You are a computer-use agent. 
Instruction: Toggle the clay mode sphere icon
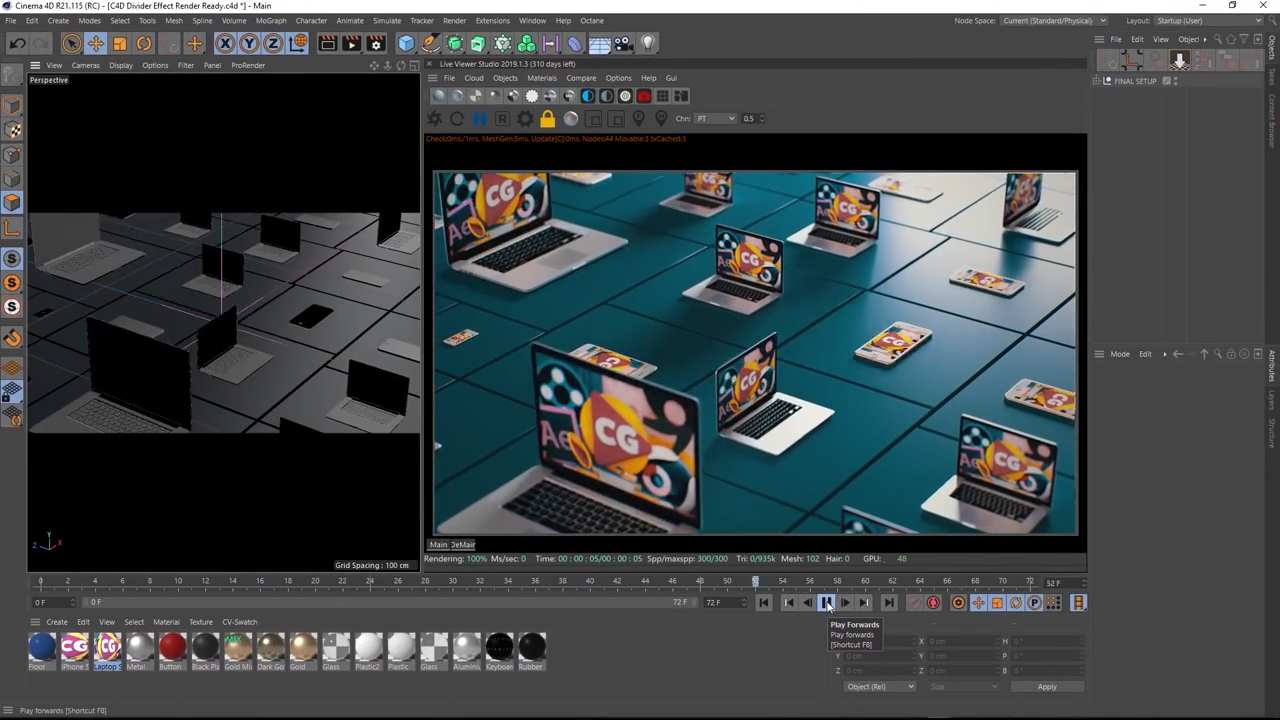coord(570,119)
